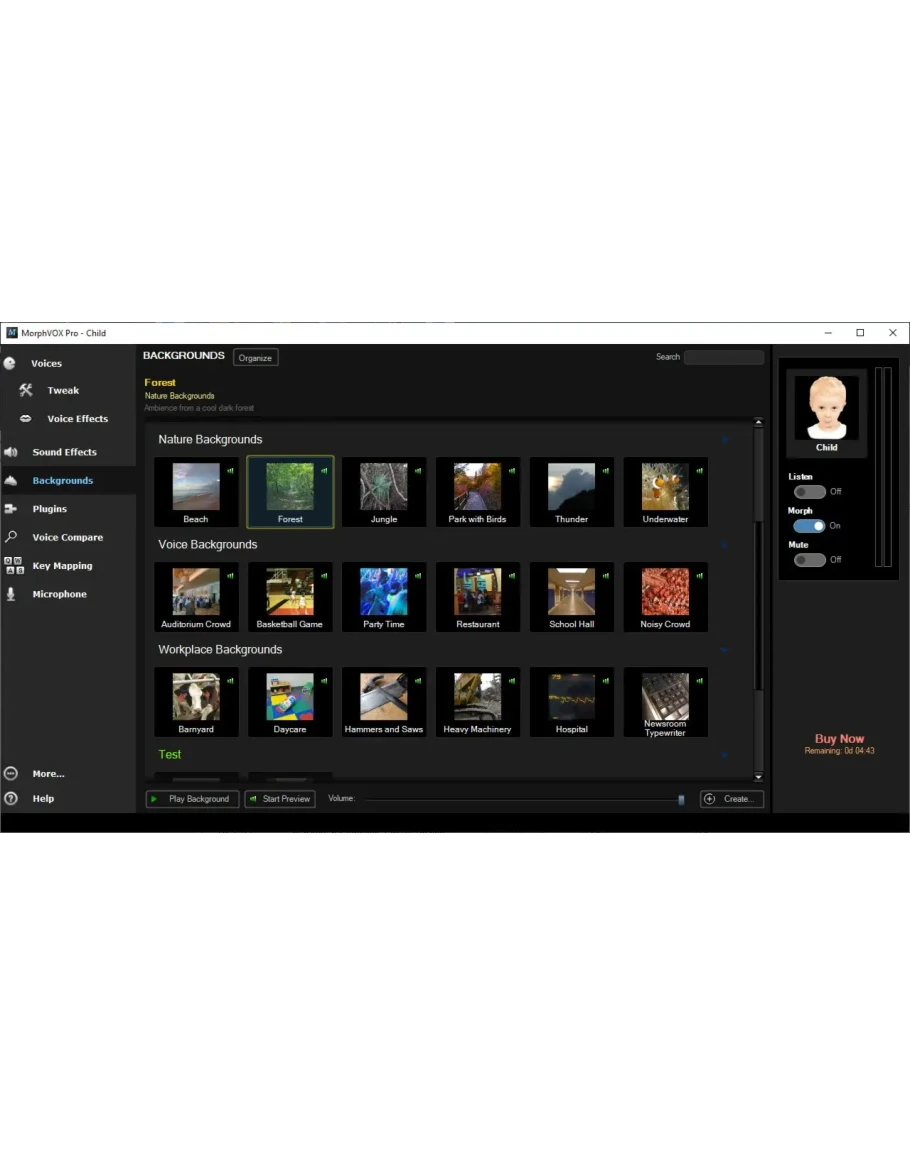Open the More... menu in sidebar
The height and width of the screenshot is (1155, 910).
pyautogui.click(x=48, y=773)
